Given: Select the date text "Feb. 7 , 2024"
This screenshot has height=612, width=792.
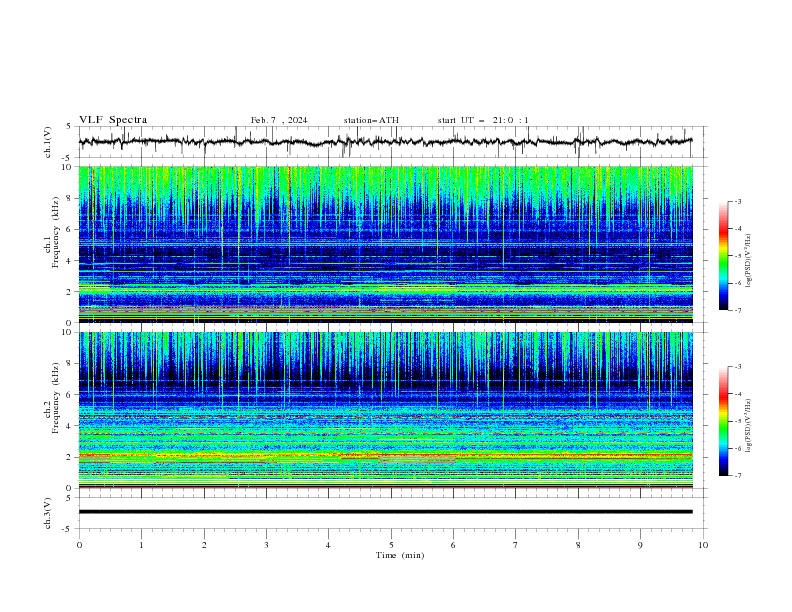Looking at the screenshot, I should point(279,120).
